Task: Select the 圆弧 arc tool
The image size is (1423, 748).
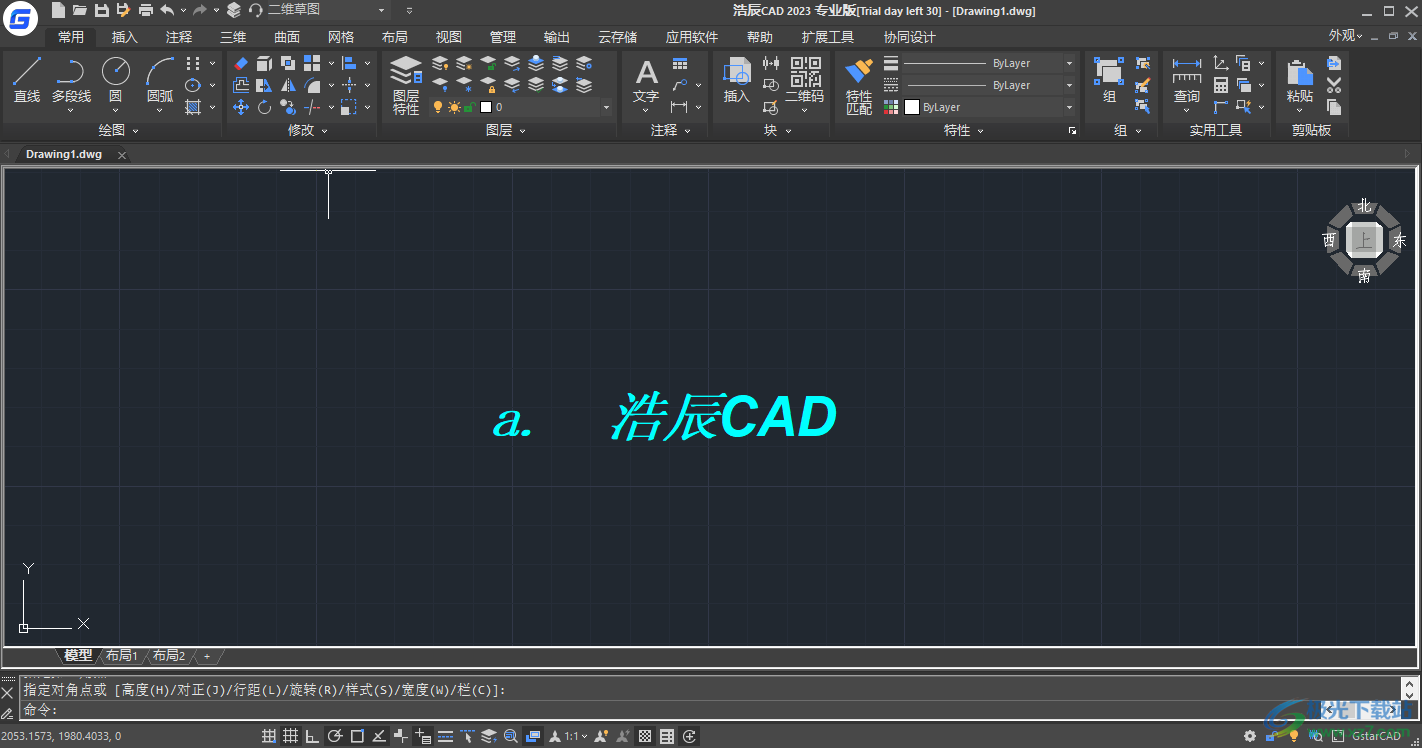Action: 160,79
